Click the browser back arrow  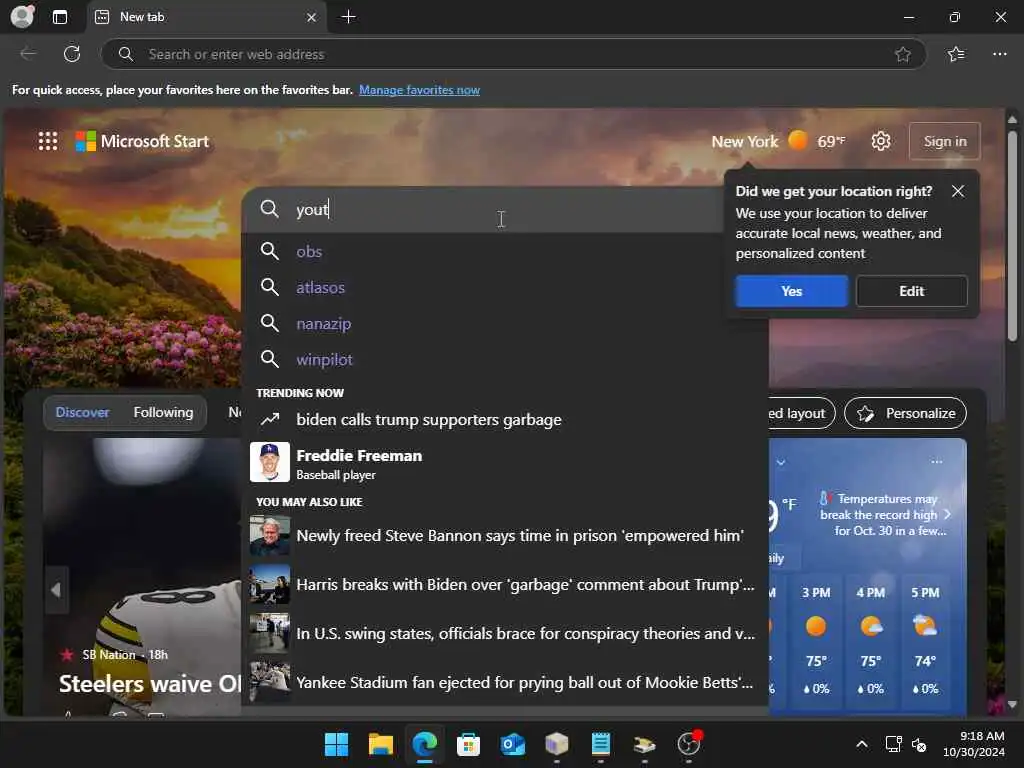28,54
